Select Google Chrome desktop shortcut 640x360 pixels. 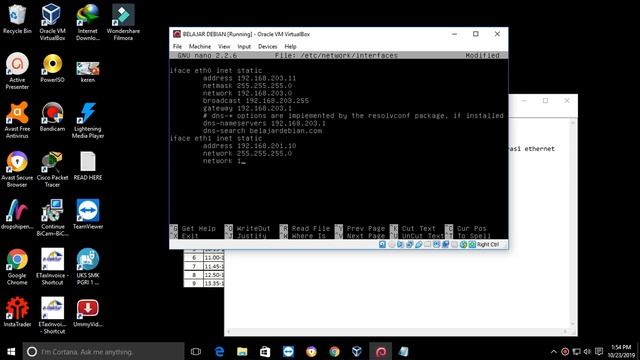pos(17,267)
